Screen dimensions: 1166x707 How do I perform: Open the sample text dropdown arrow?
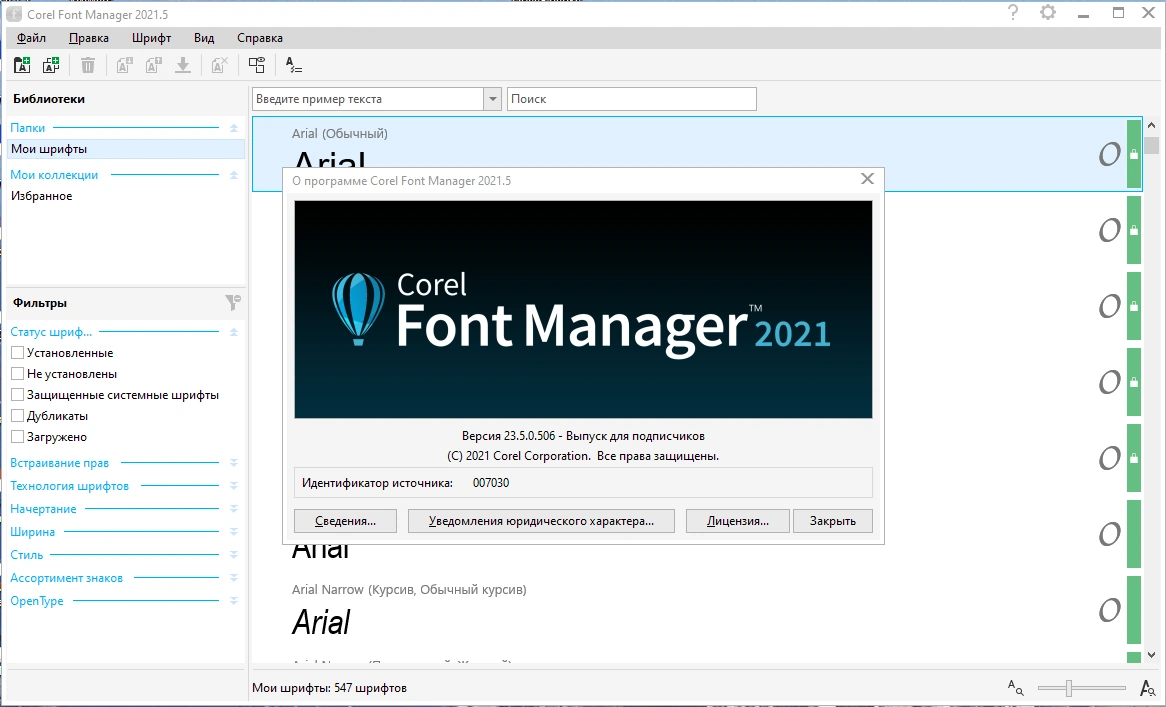click(492, 99)
